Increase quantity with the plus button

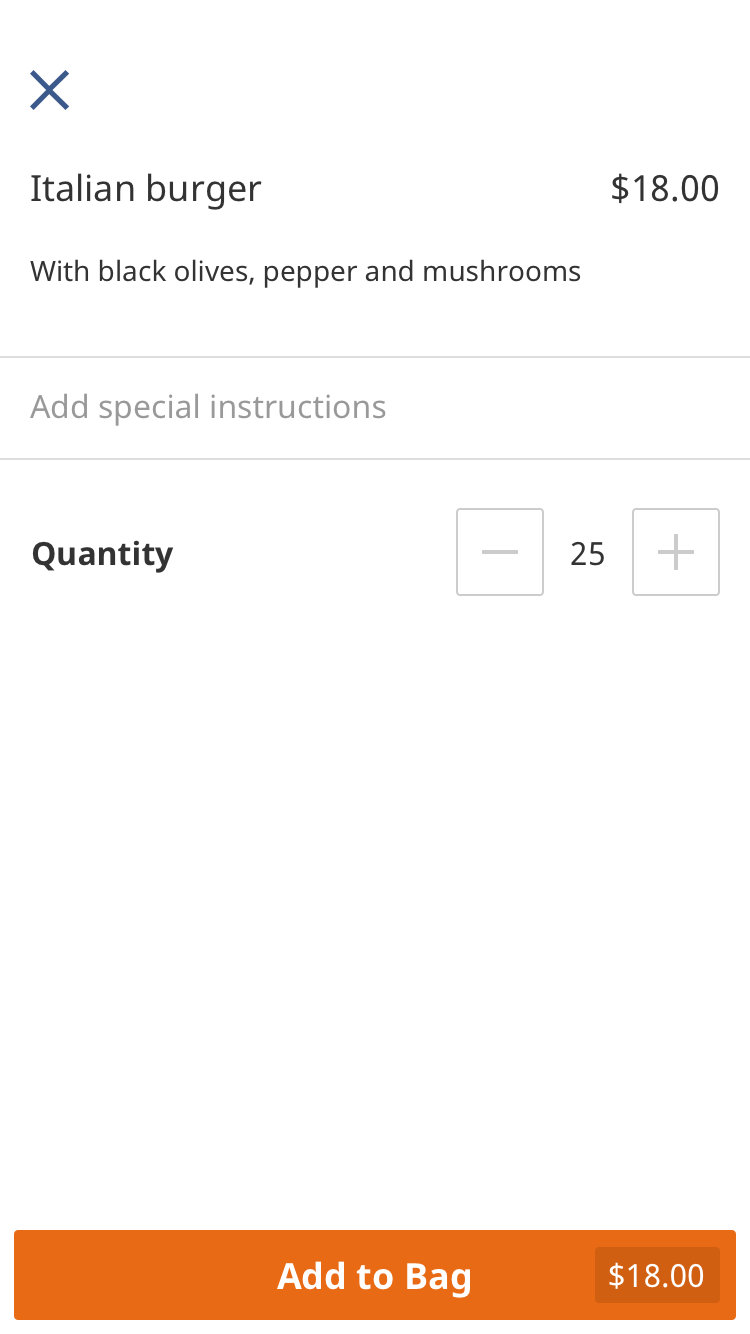pyautogui.click(x=676, y=552)
